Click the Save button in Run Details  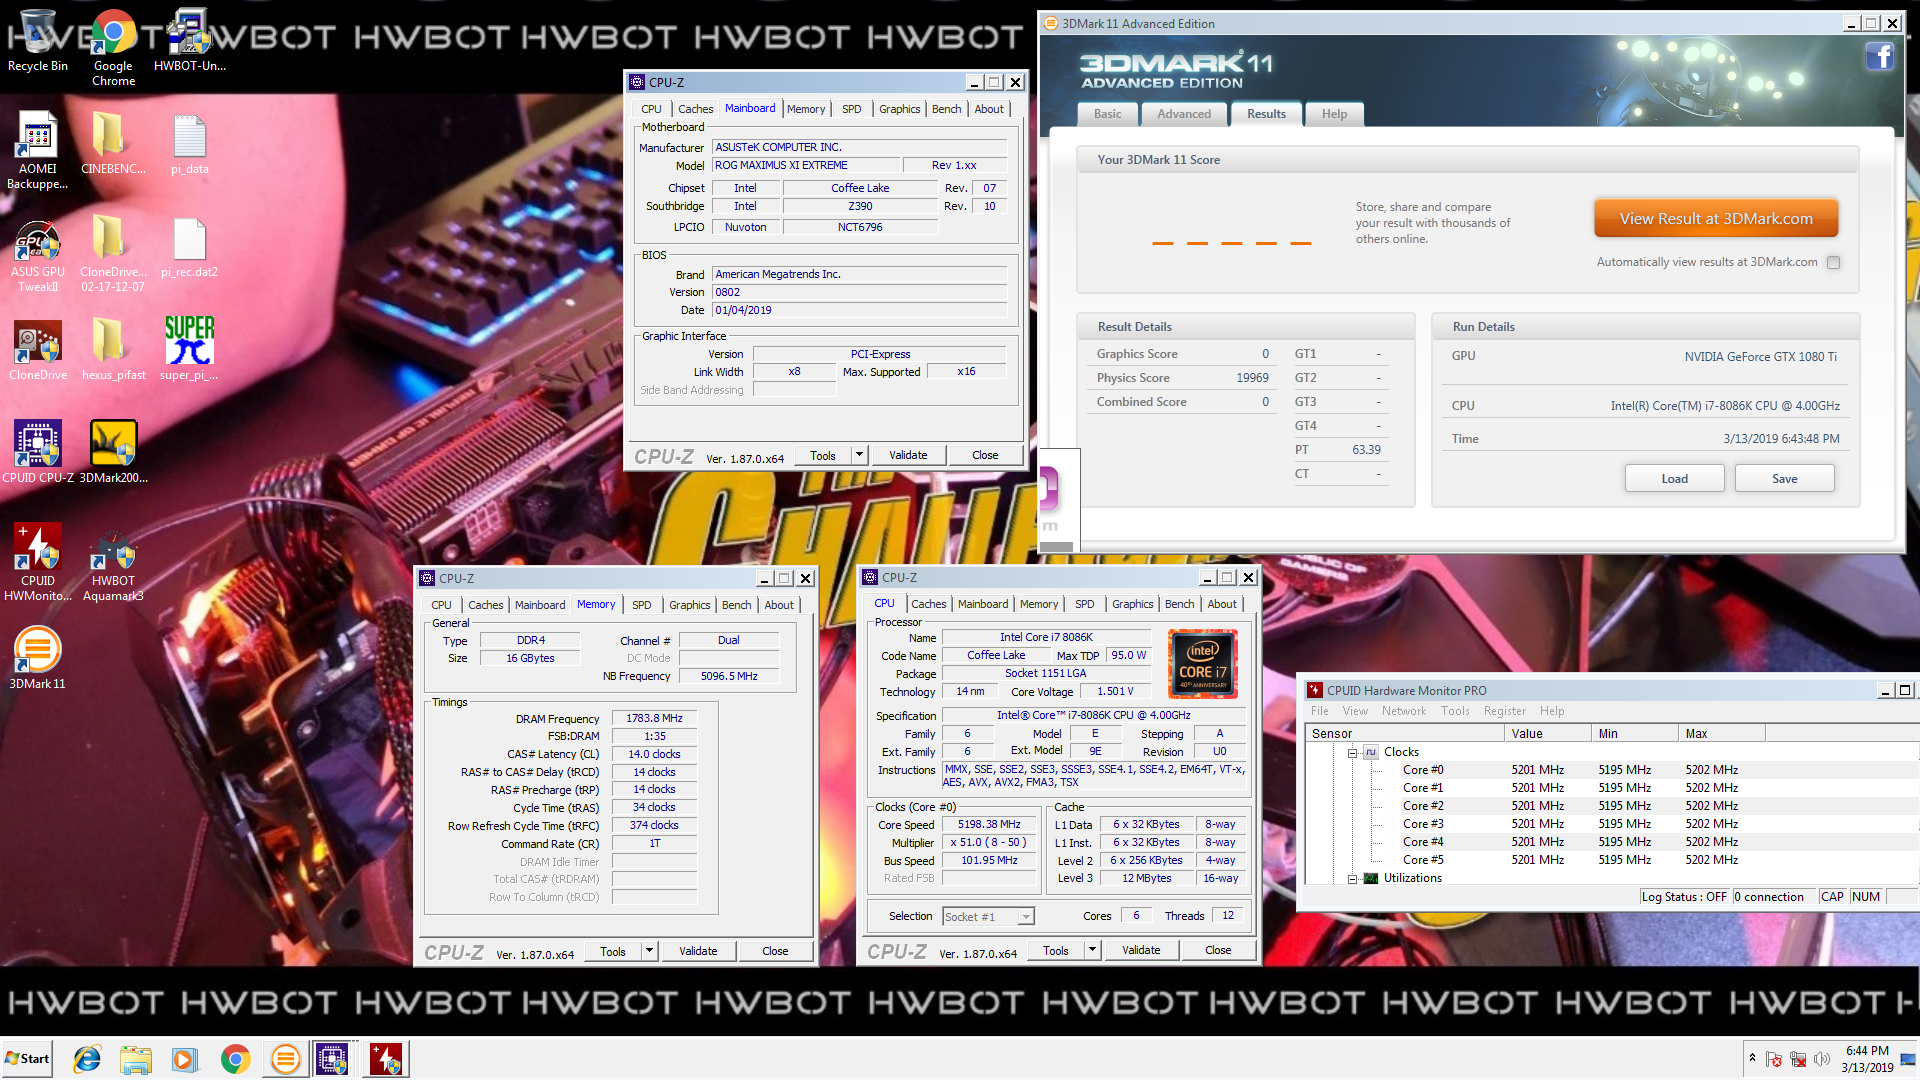(1784, 478)
